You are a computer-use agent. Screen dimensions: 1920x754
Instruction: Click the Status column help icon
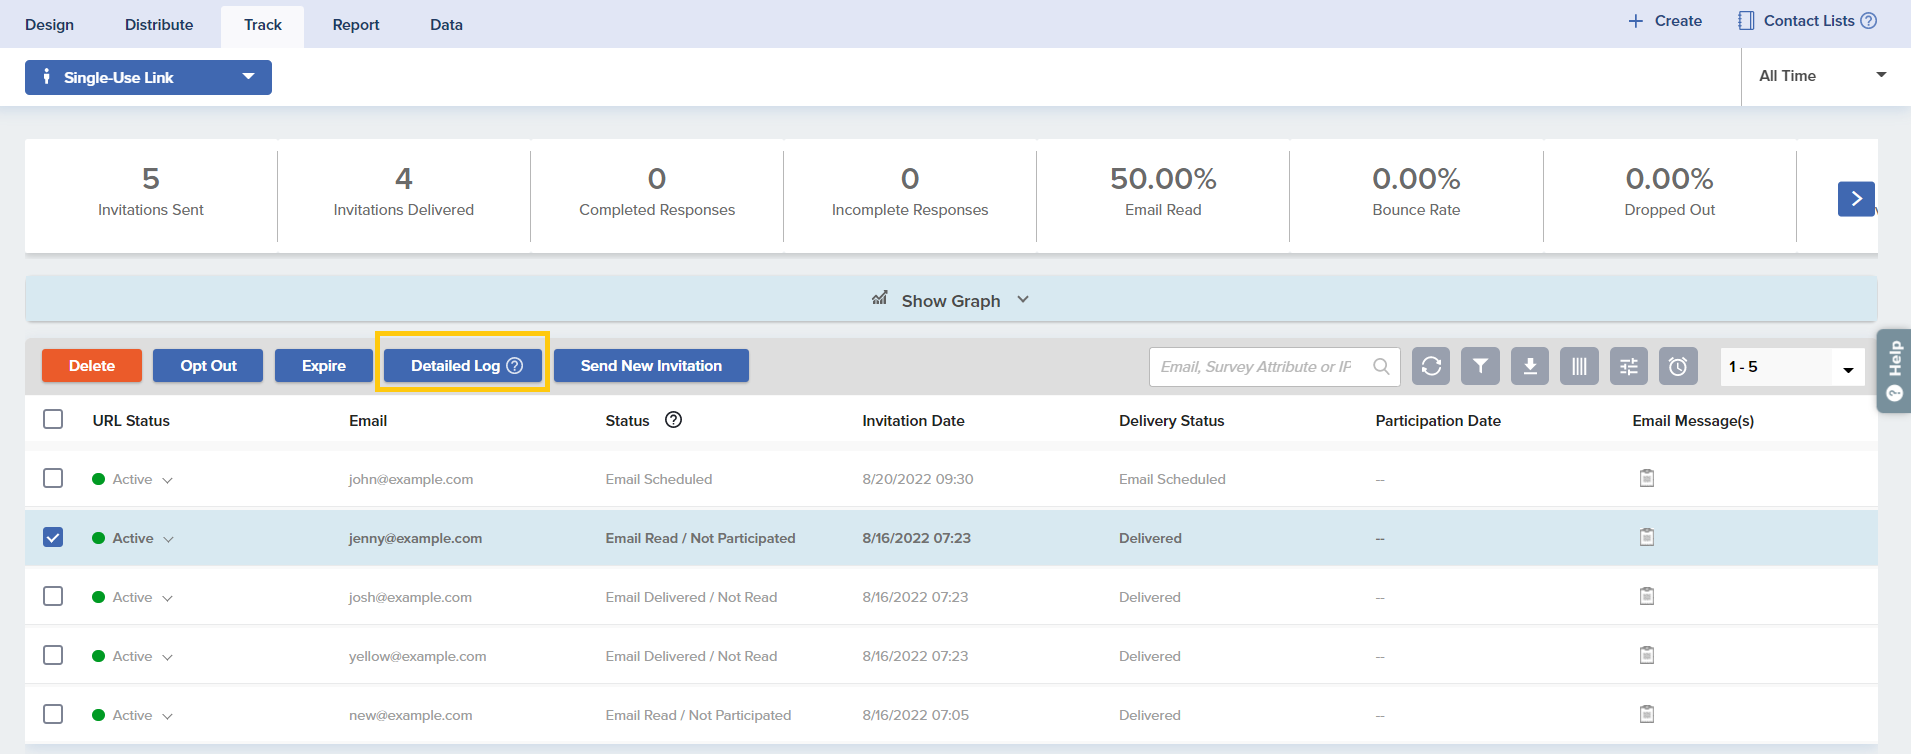click(673, 420)
